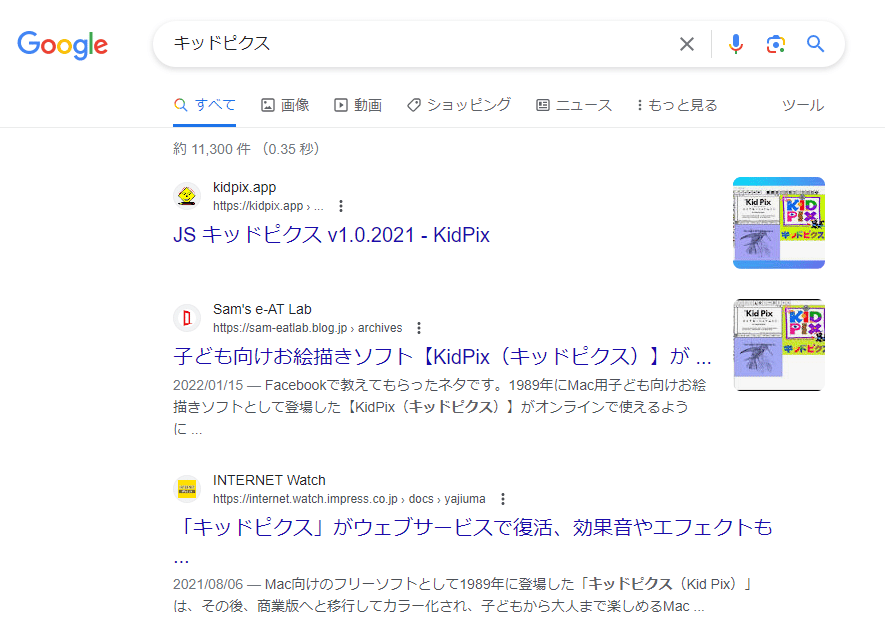The image size is (885, 634).
Task: Open the ツール options
Action: (x=803, y=105)
